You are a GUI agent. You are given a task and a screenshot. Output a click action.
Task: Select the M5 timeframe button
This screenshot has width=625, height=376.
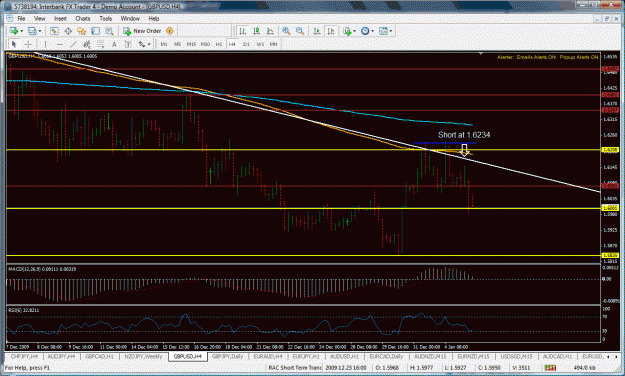point(178,44)
